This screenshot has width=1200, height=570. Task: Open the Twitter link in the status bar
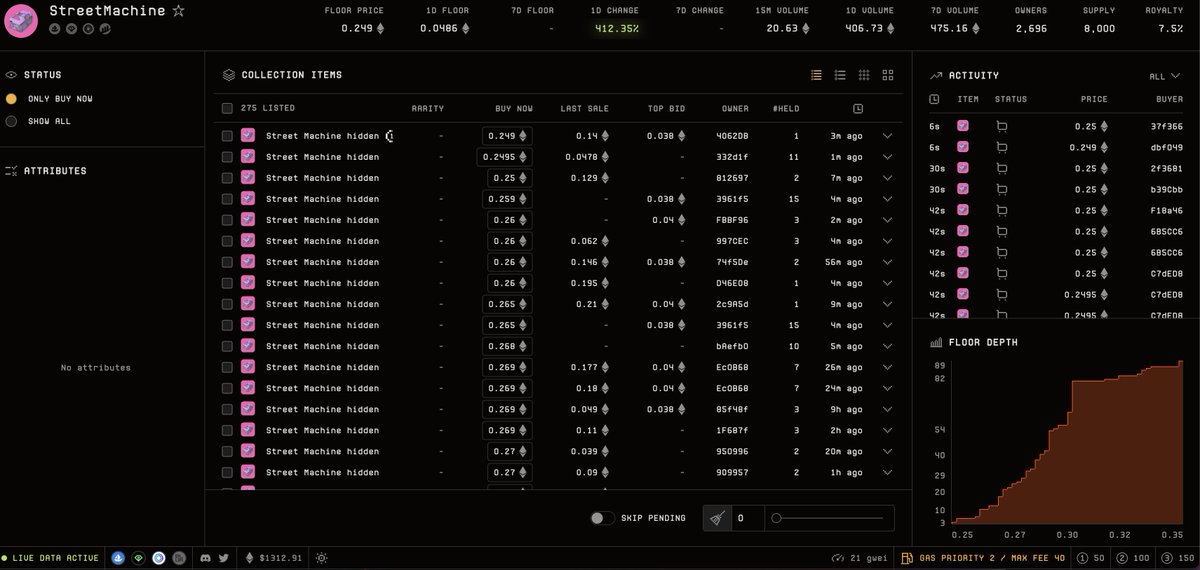click(223, 557)
